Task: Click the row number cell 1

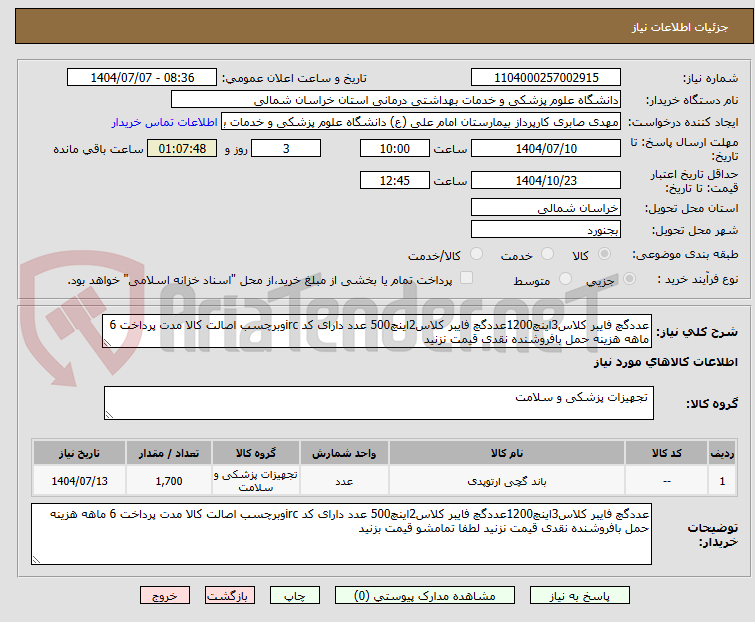Action: [722, 481]
